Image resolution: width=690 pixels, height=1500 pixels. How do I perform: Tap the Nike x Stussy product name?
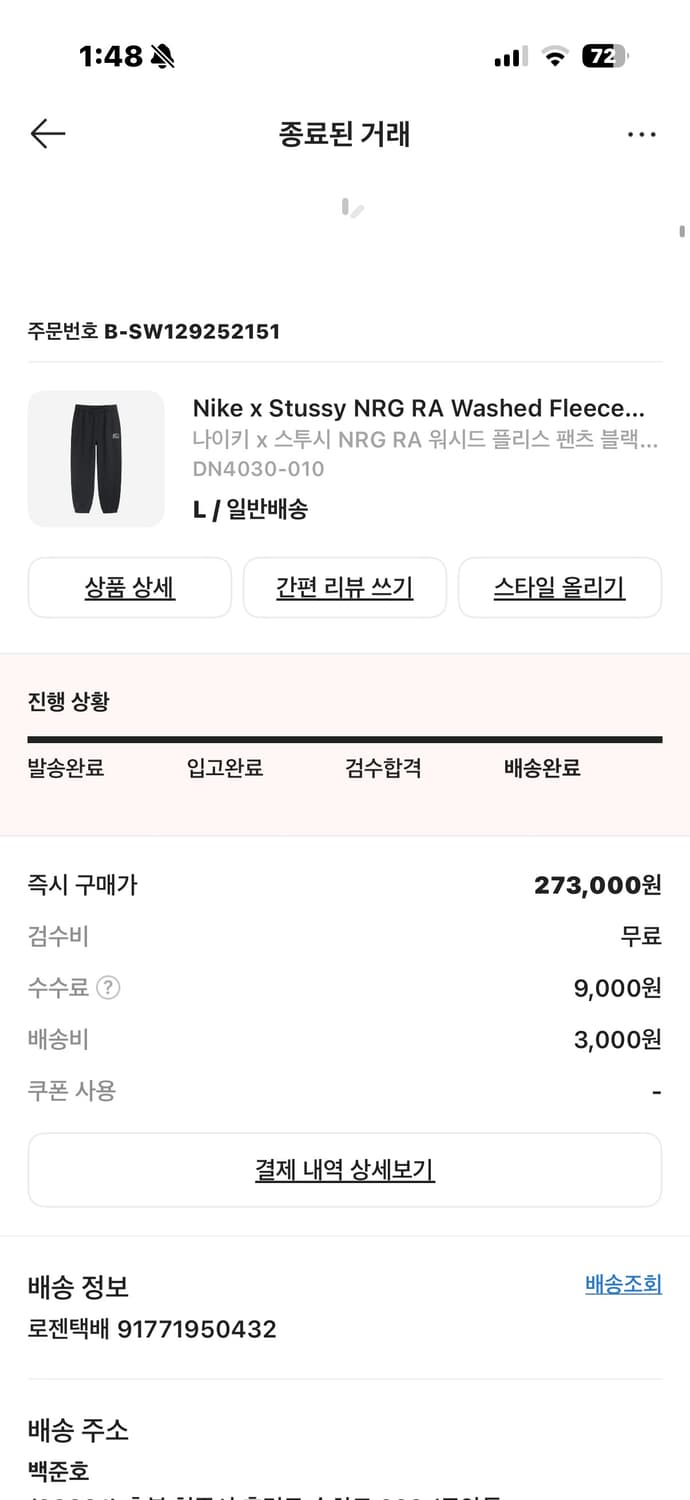418,408
